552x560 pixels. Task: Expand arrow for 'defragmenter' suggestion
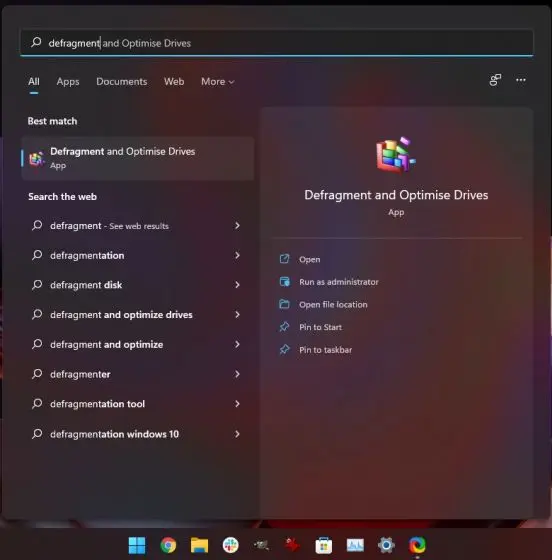237,374
